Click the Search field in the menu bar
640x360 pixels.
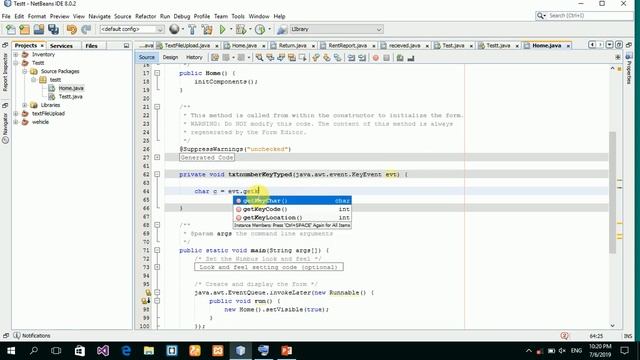coord(584,16)
